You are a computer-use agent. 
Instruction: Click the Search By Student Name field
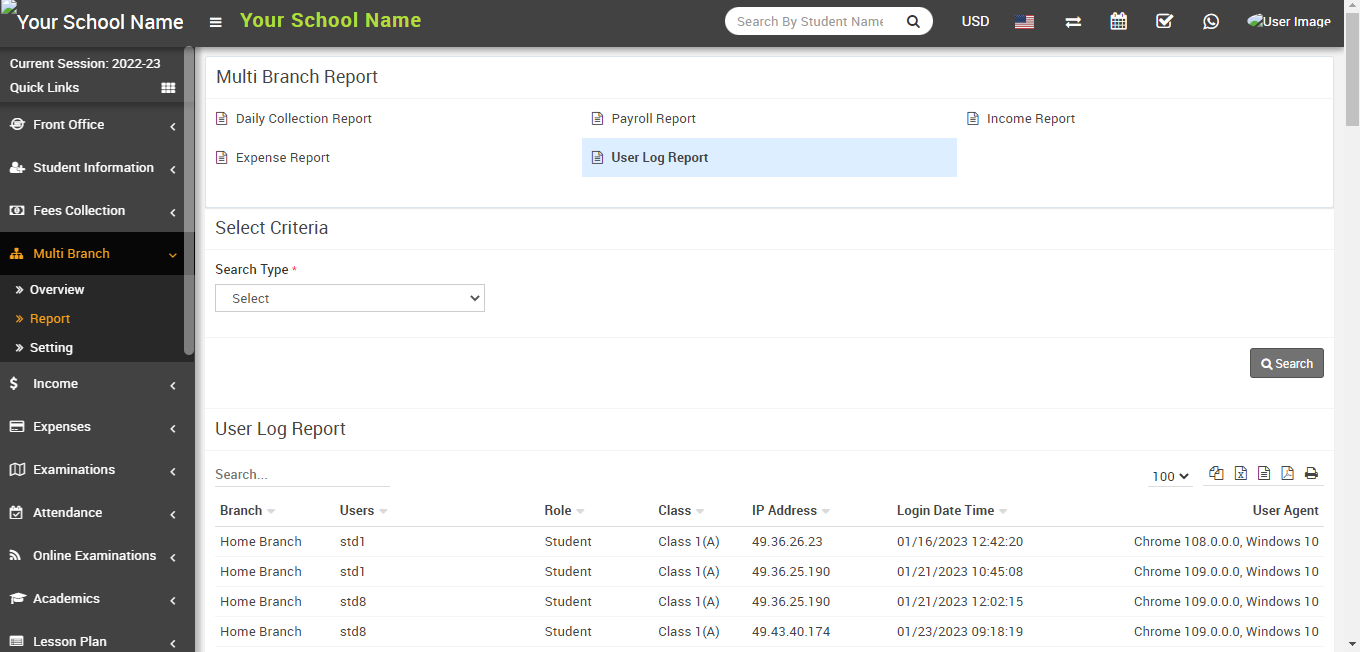pyautogui.click(x=812, y=21)
